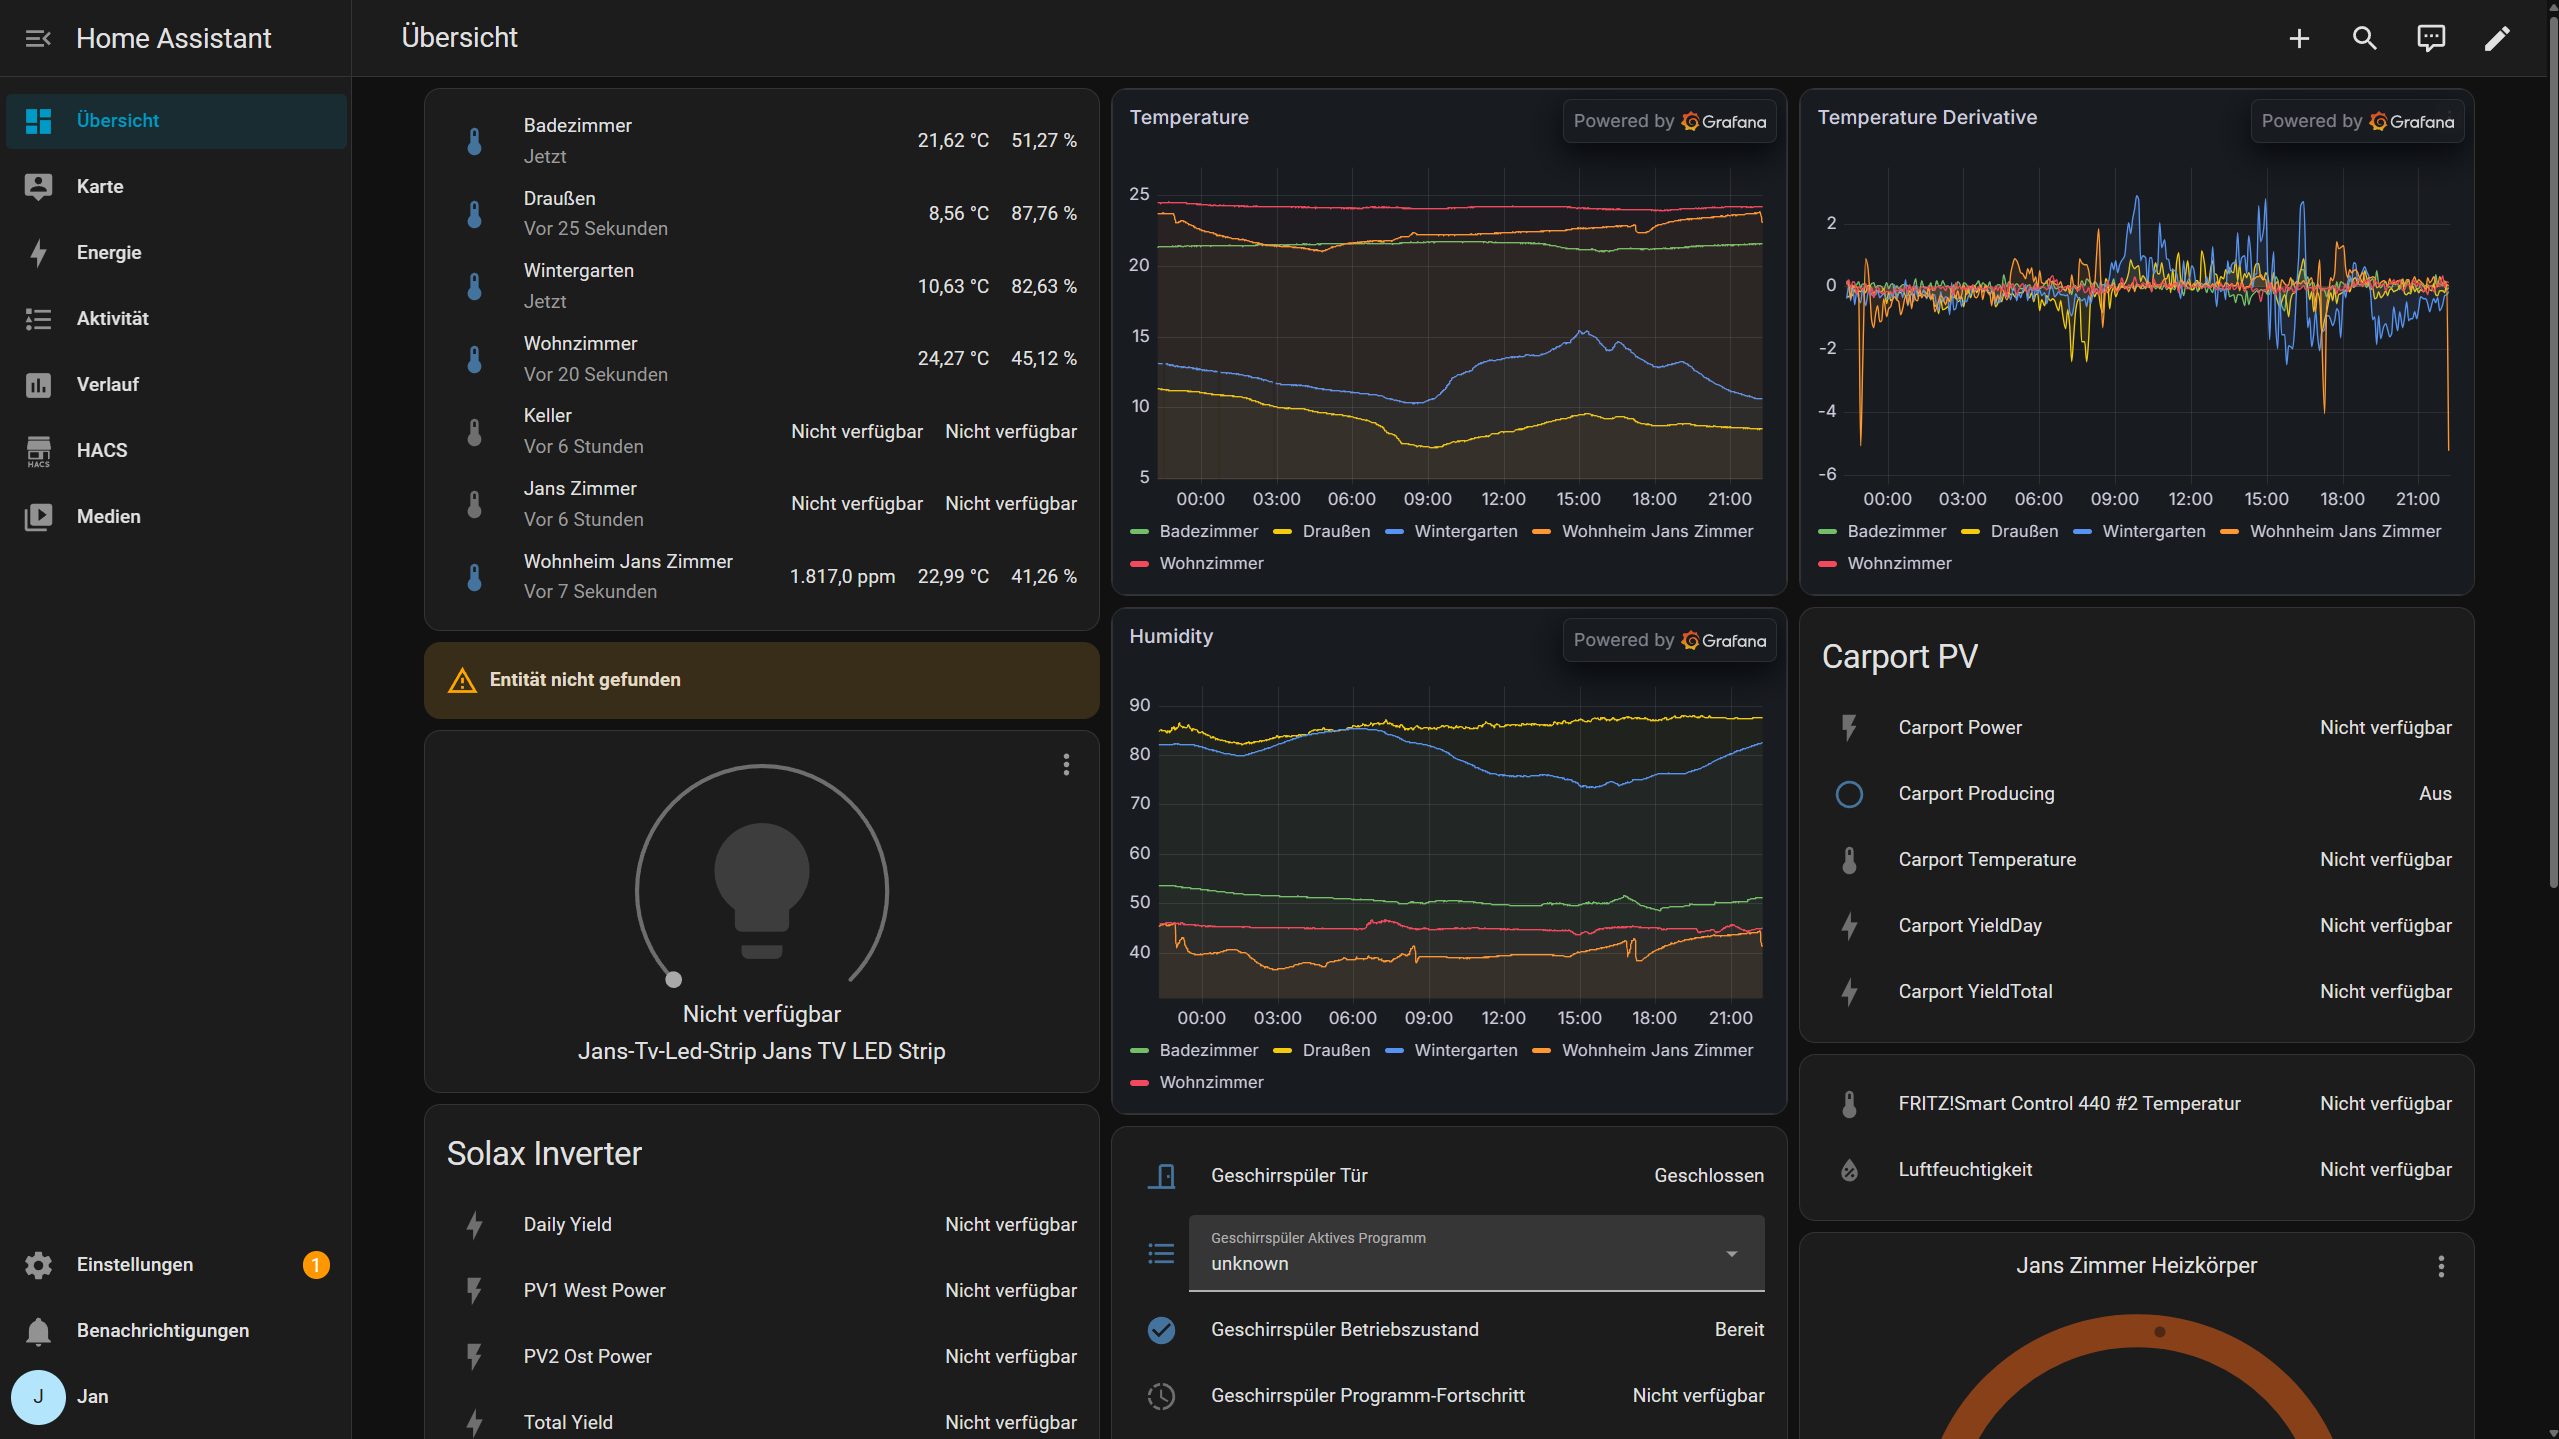
Task: Click the warning triangle icon
Action: (x=462, y=680)
